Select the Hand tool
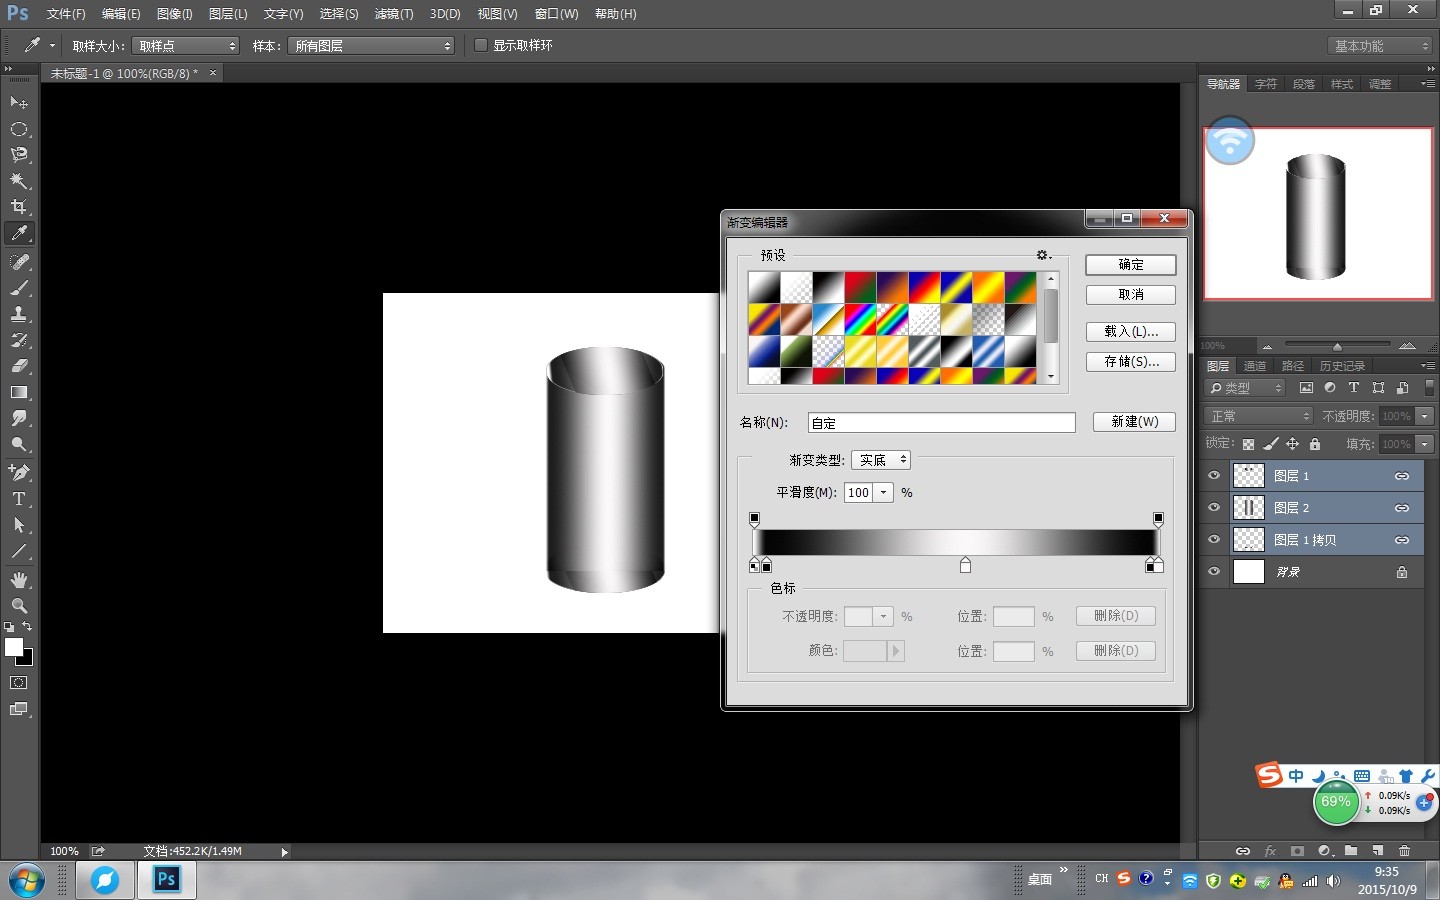Screen dimensions: 1440x900 click(x=19, y=580)
